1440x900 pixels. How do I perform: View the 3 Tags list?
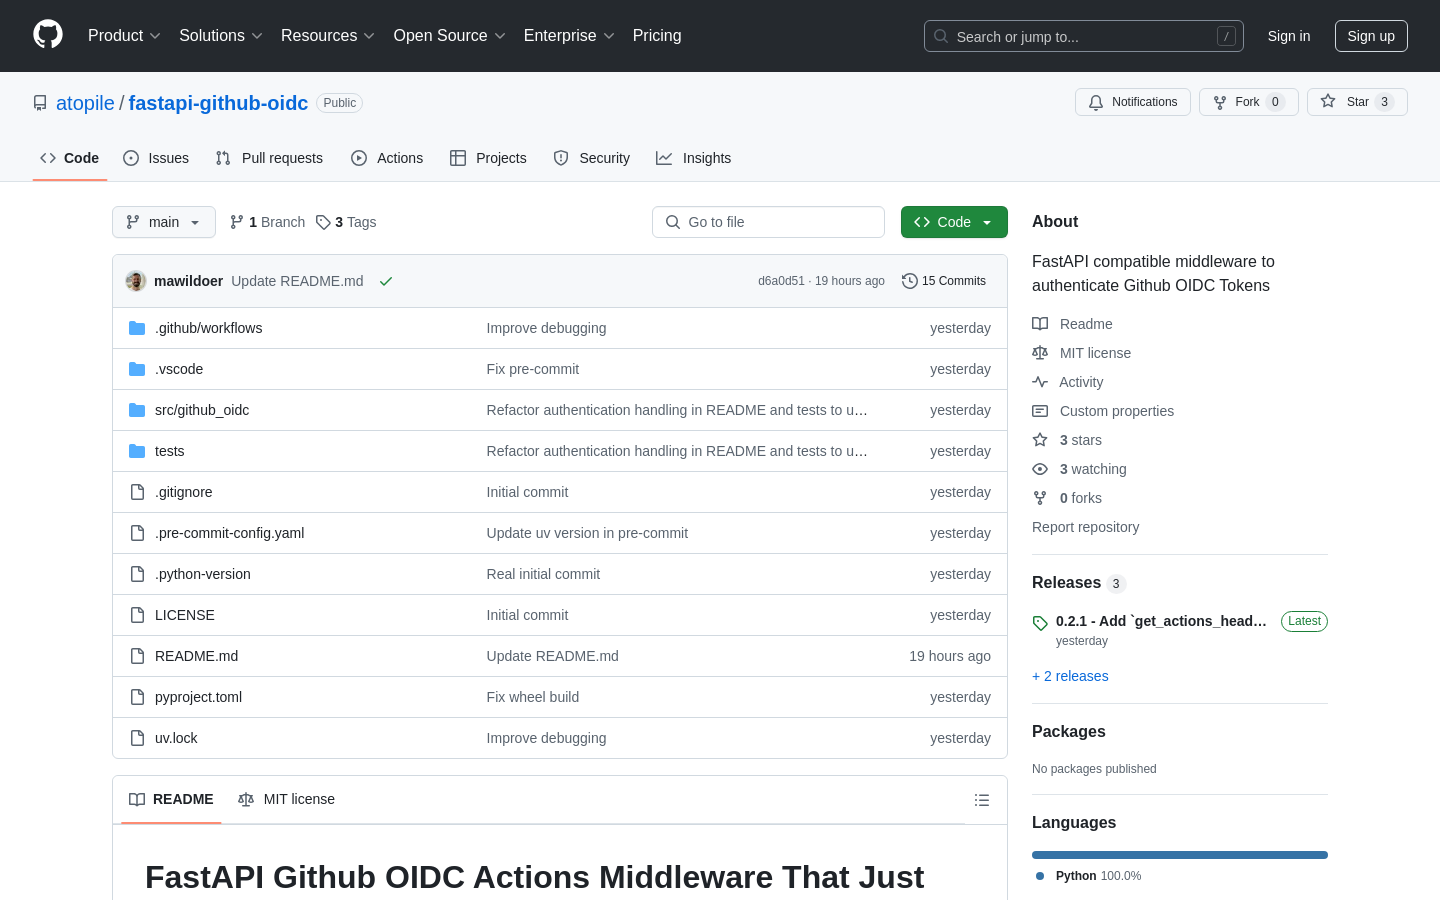click(x=346, y=222)
